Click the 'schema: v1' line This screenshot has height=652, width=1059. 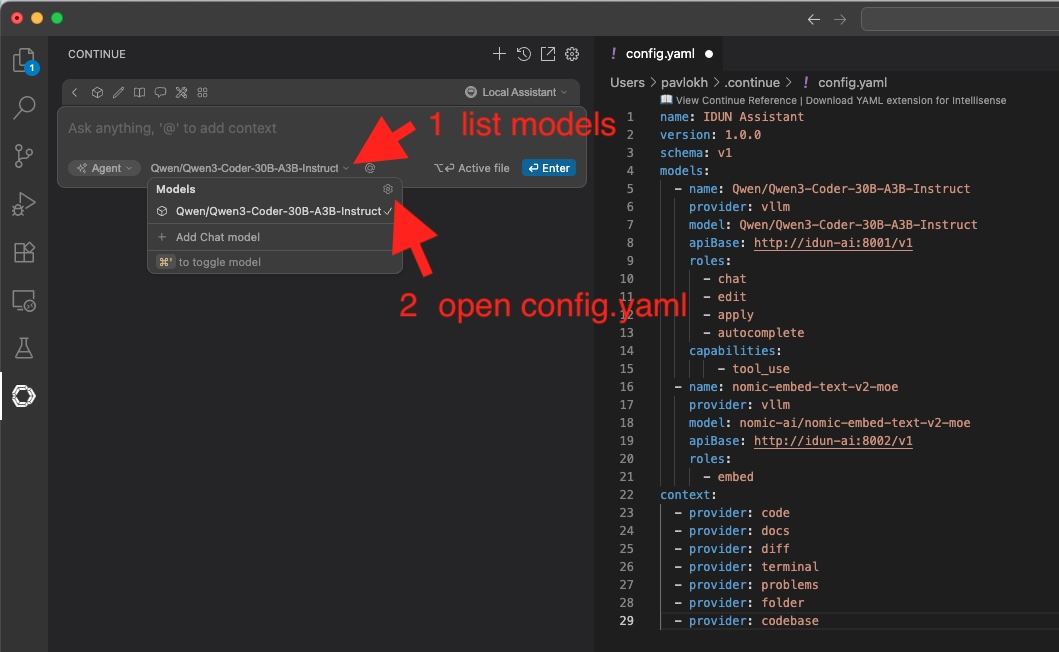coord(696,153)
